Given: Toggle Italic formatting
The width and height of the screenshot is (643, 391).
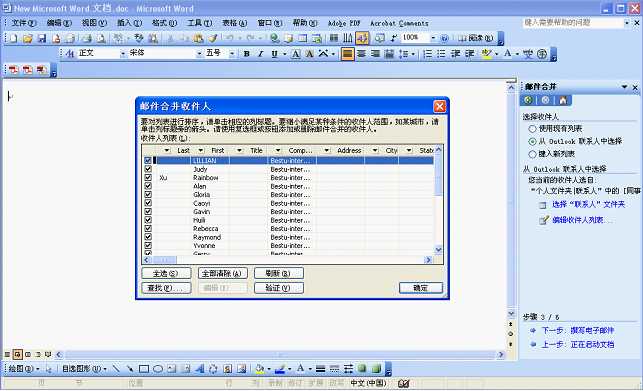Looking at the screenshot, I should pos(260,54).
